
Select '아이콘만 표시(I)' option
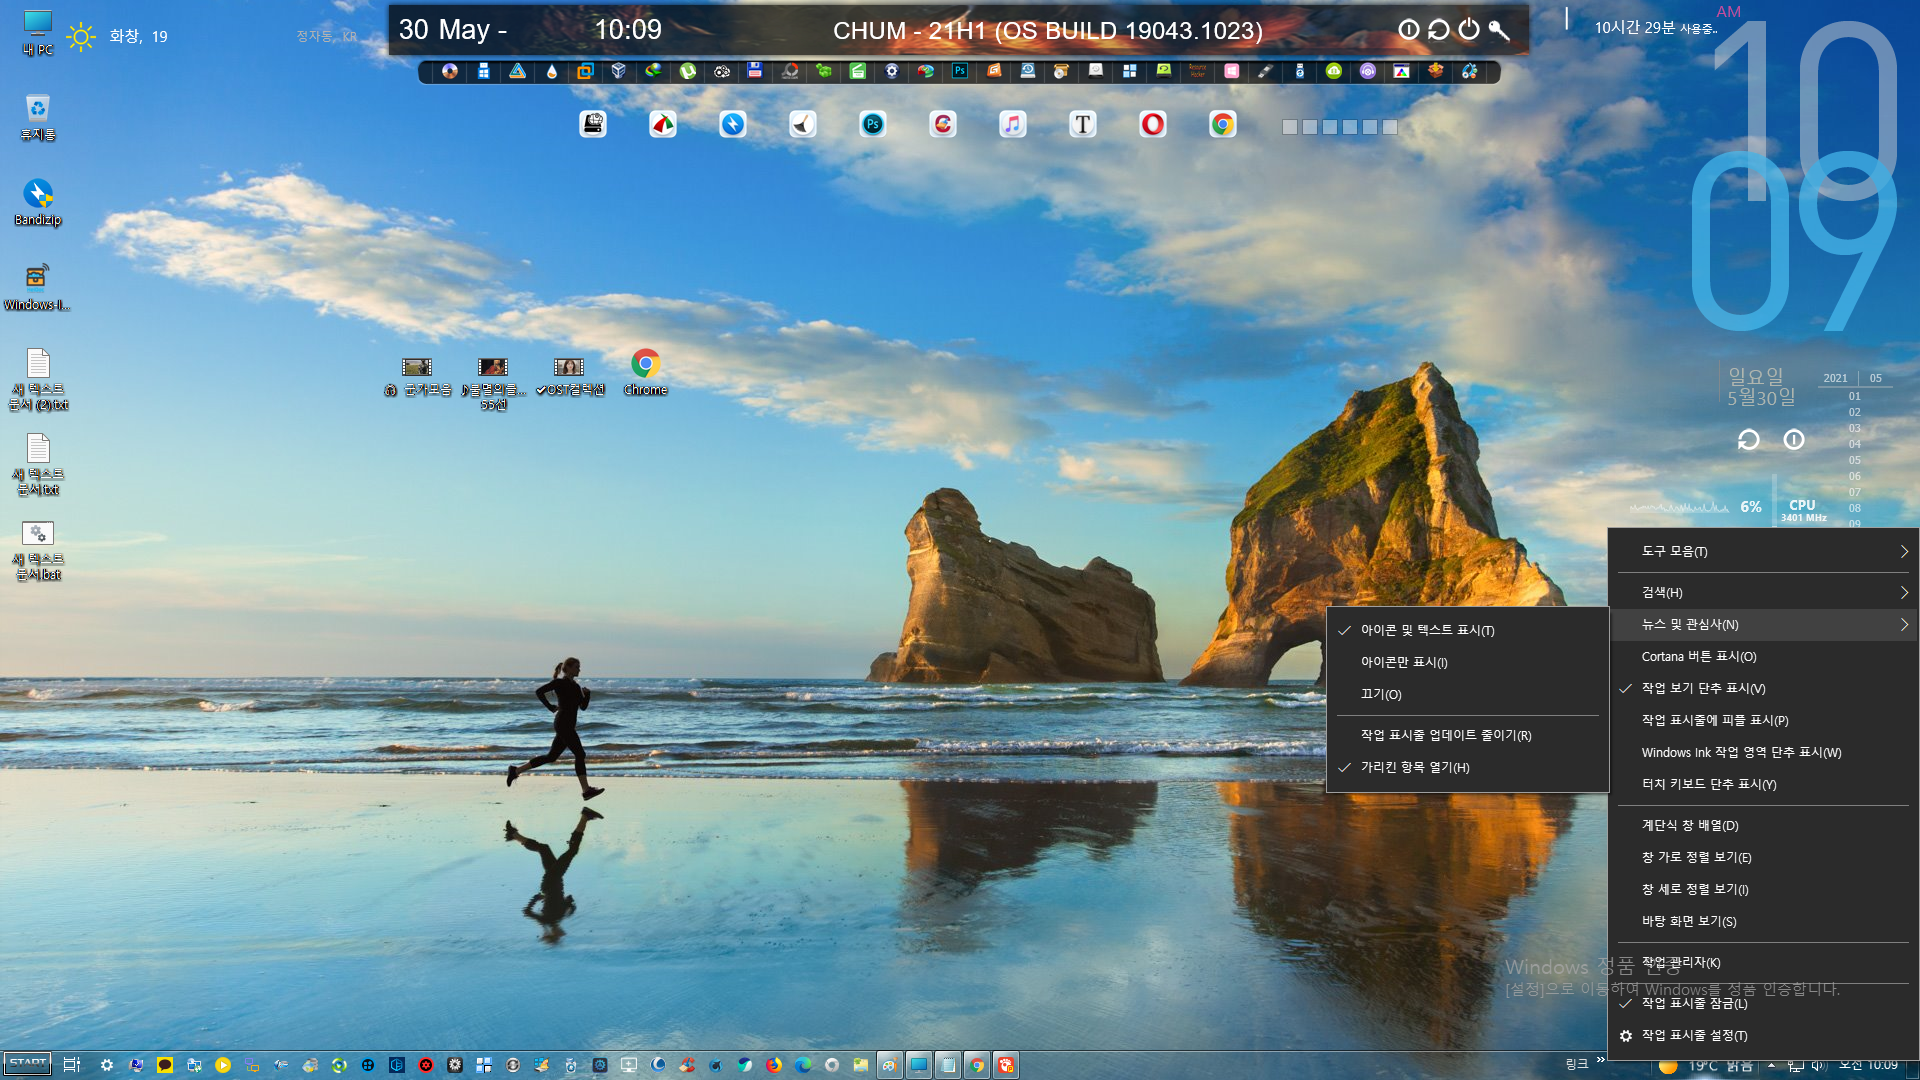coord(1467,662)
